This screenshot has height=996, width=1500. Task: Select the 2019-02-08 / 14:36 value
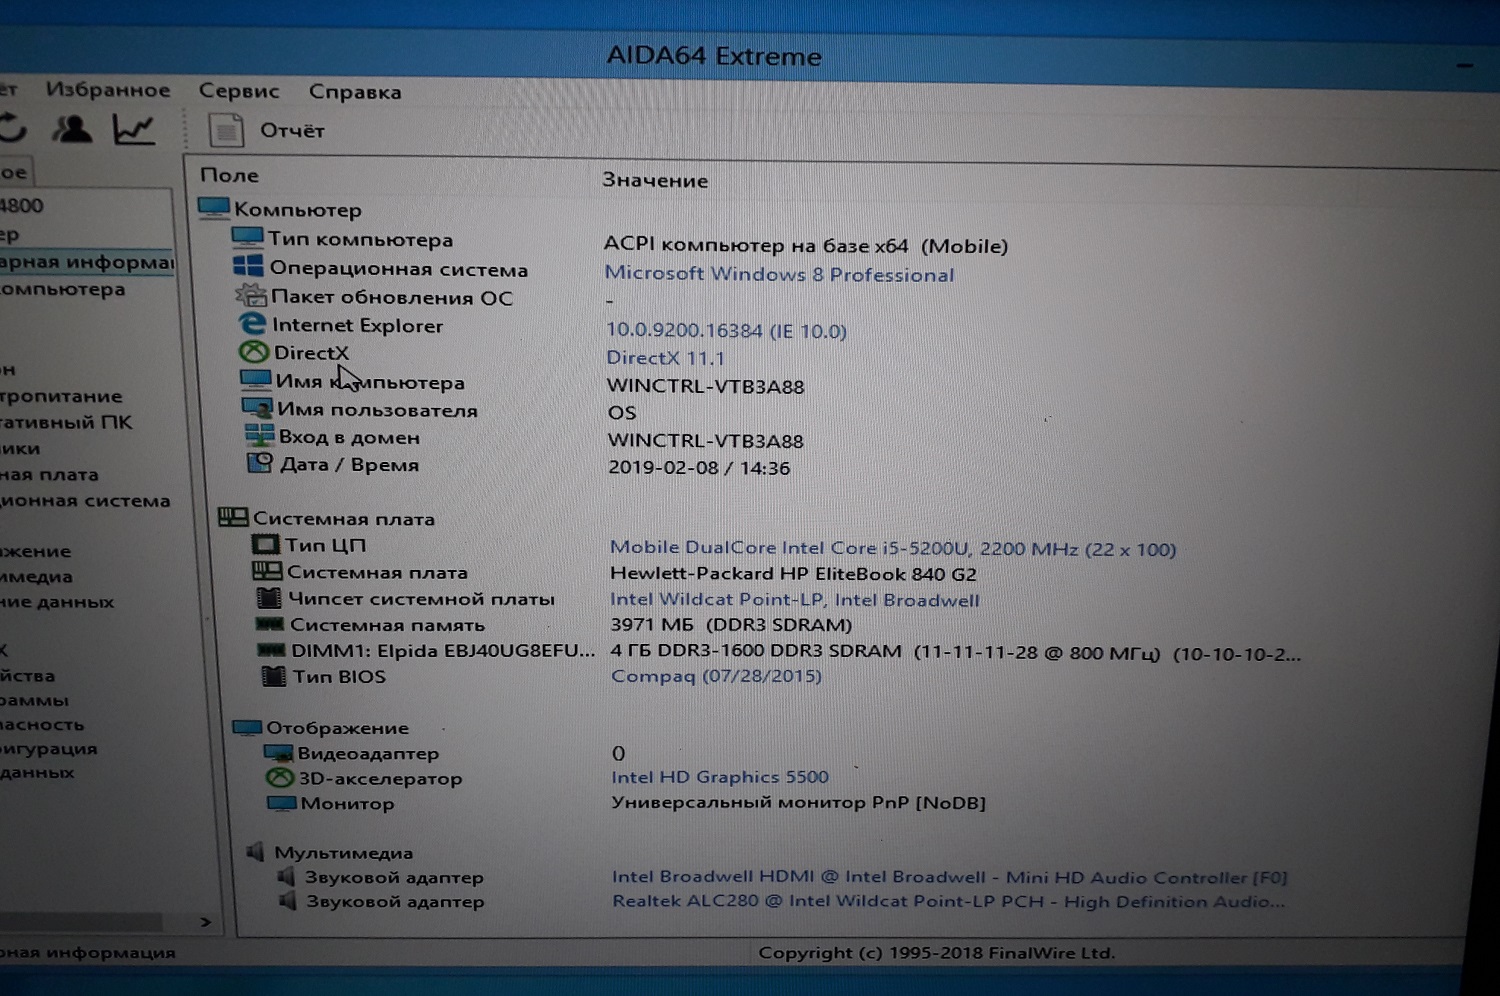point(699,468)
